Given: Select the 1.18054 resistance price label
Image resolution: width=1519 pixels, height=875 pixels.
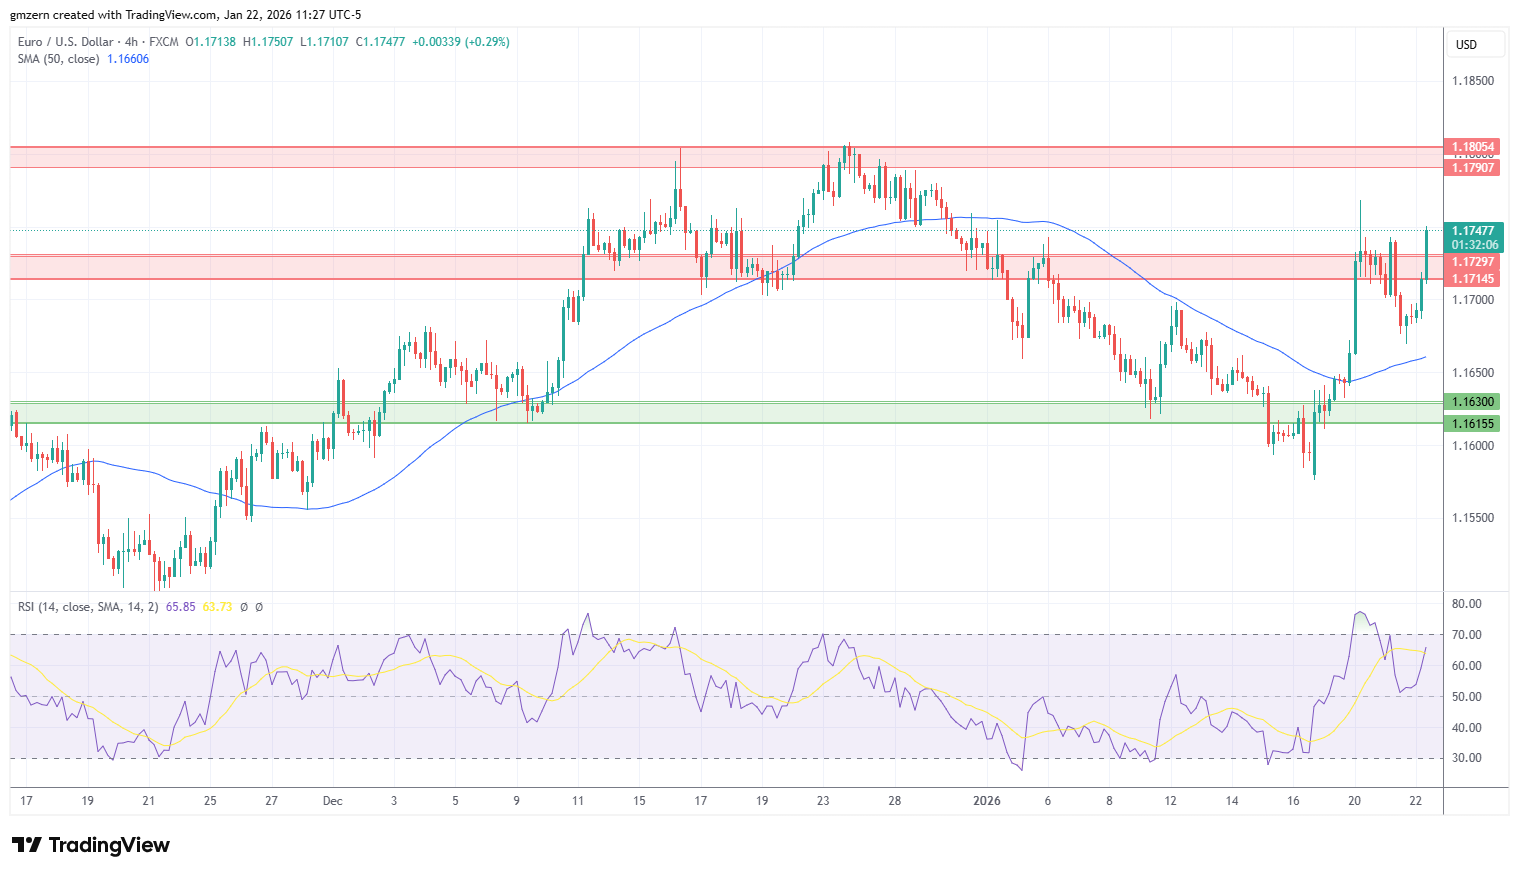Looking at the screenshot, I should tap(1473, 147).
